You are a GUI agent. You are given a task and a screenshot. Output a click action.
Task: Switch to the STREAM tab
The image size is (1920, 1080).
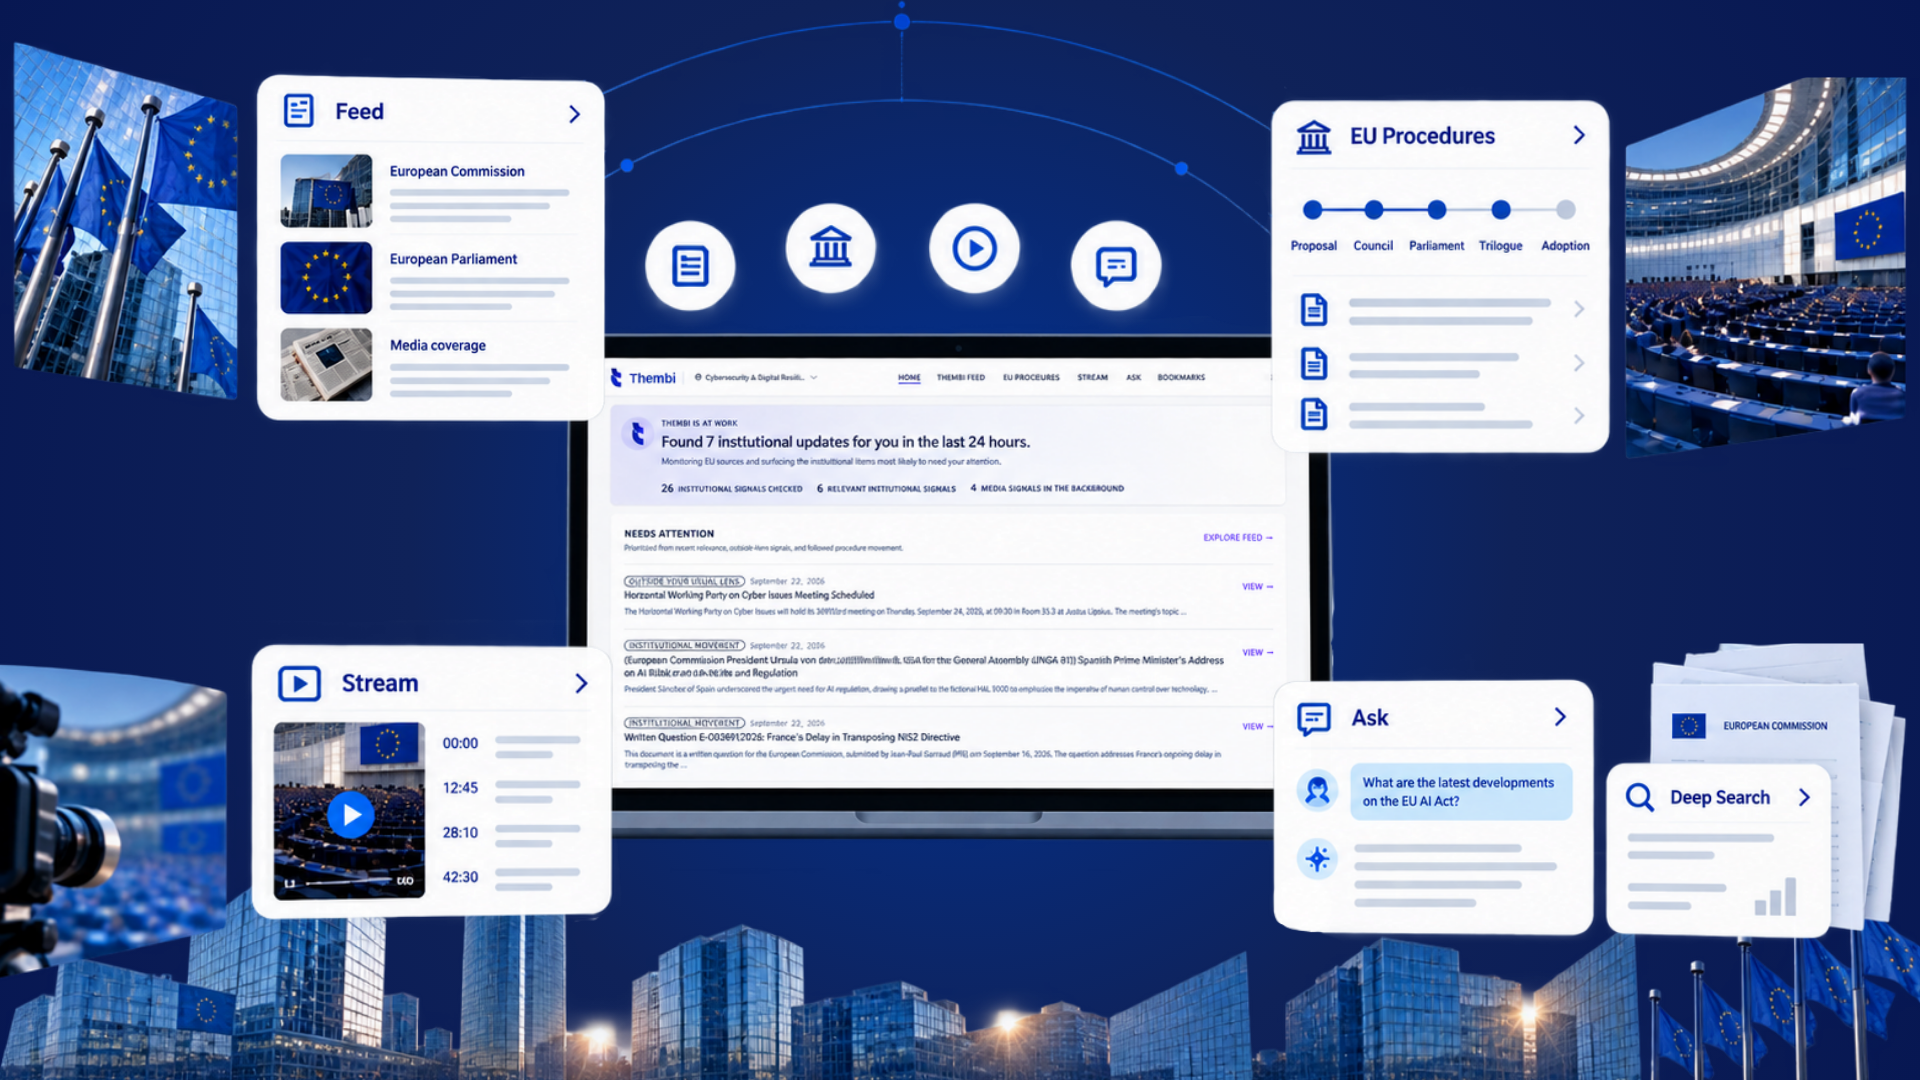click(x=1092, y=378)
